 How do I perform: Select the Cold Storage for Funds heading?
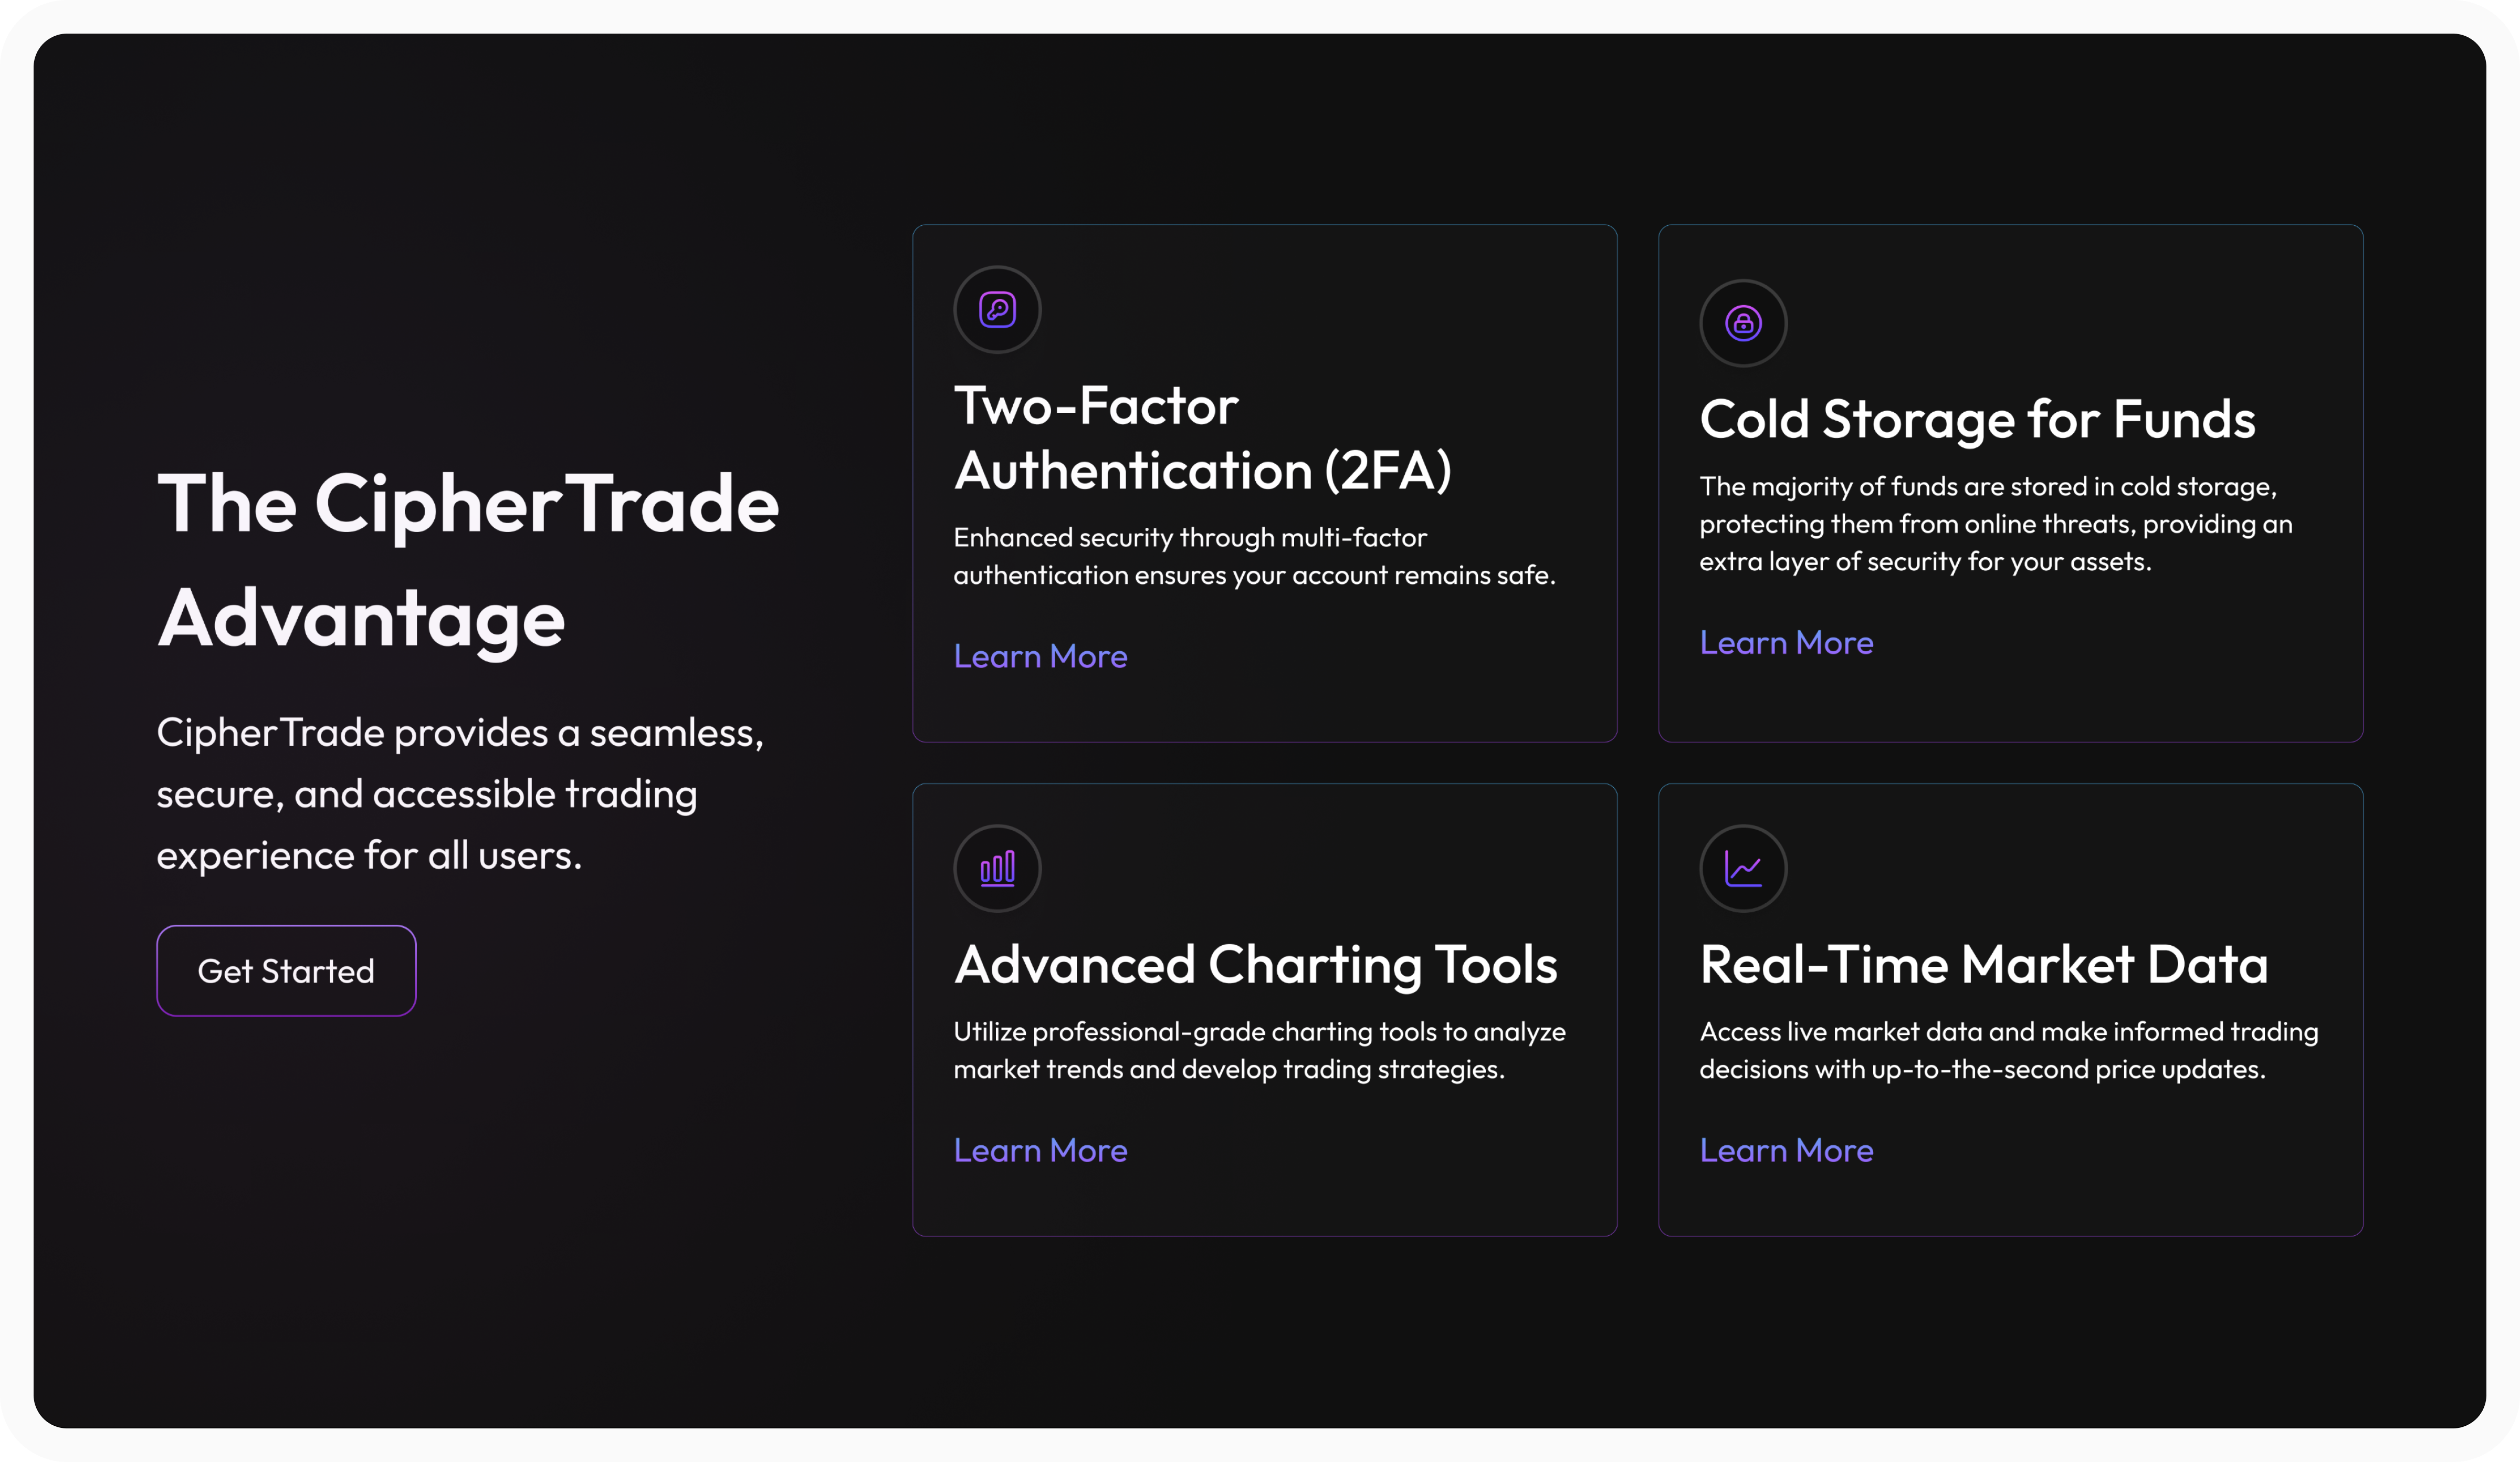pyautogui.click(x=1977, y=419)
